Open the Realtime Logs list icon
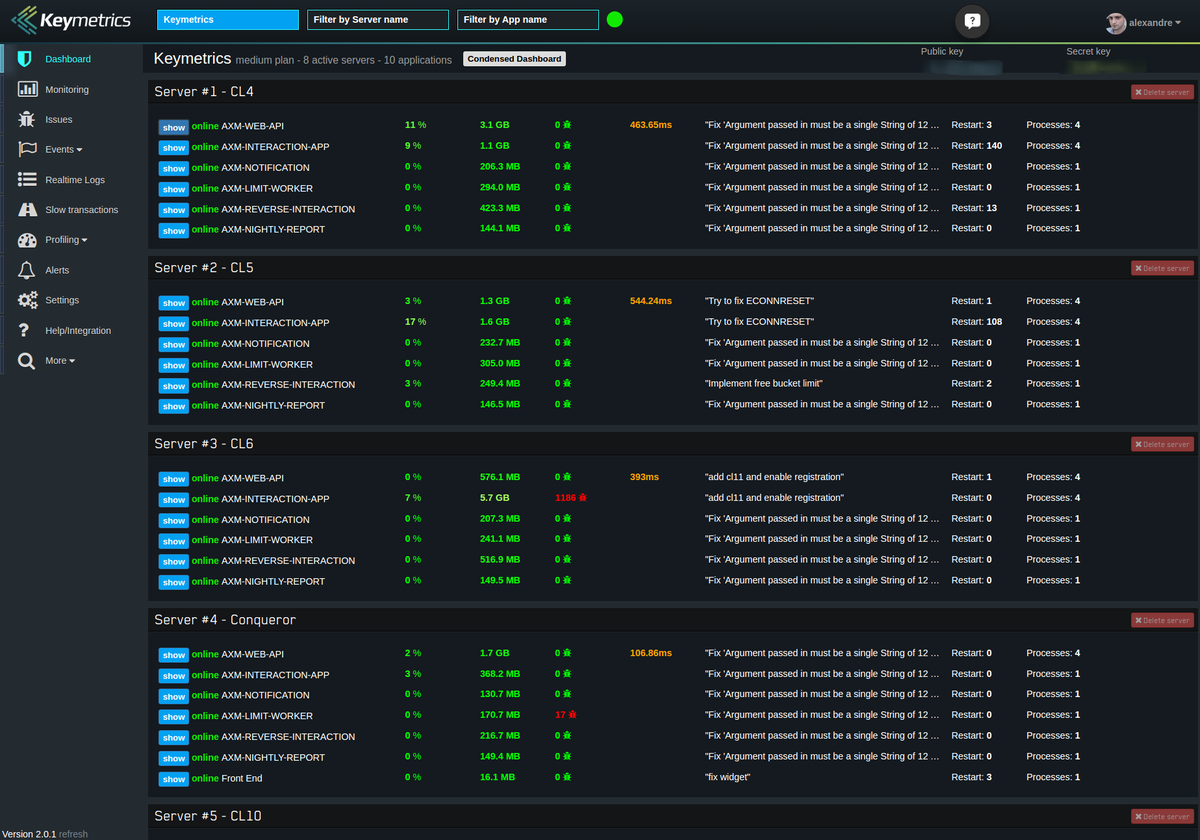This screenshot has height=840, width=1200. click(x=27, y=179)
